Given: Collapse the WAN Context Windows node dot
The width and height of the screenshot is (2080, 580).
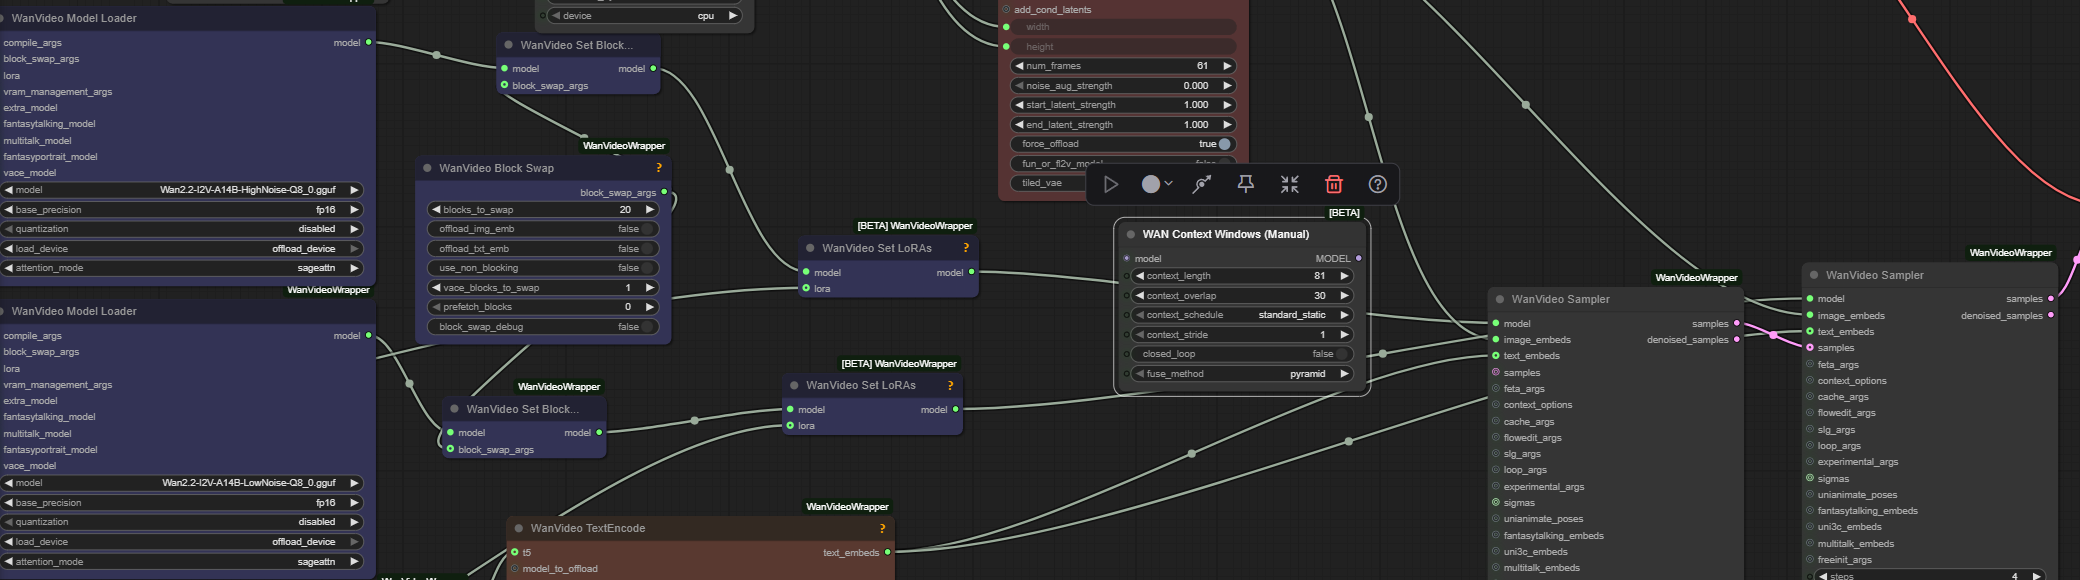Looking at the screenshot, I should click(x=1131, y=234).
